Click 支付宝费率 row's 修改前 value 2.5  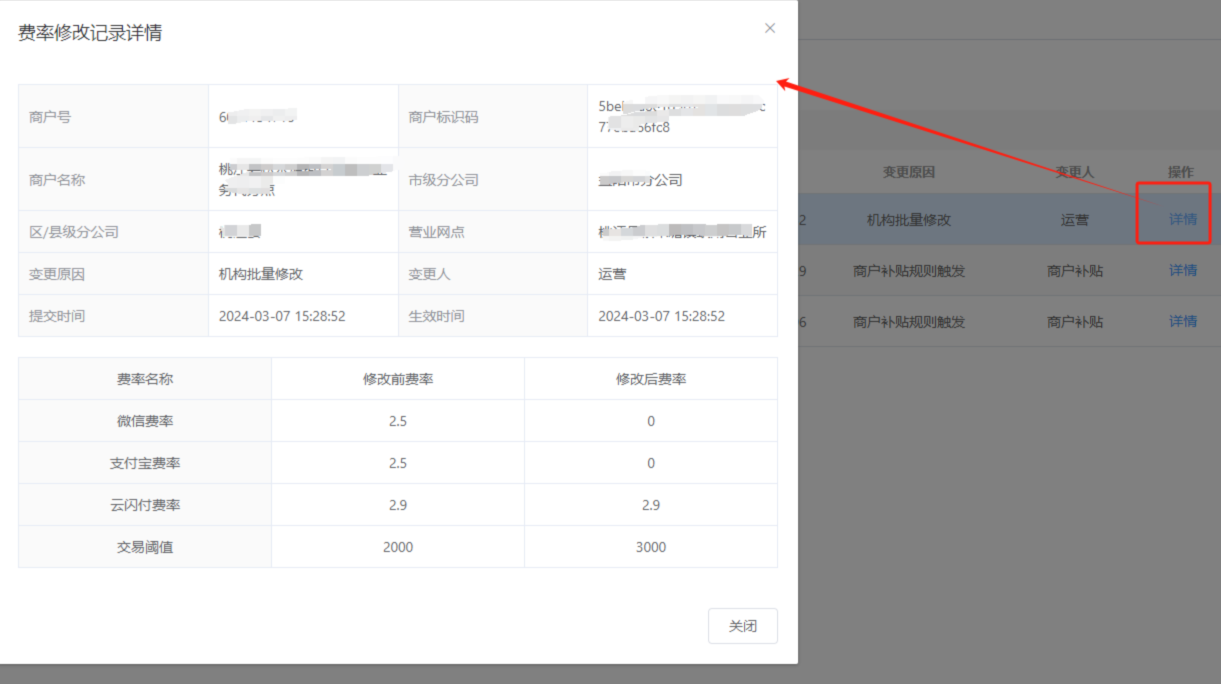click(397, 463)
